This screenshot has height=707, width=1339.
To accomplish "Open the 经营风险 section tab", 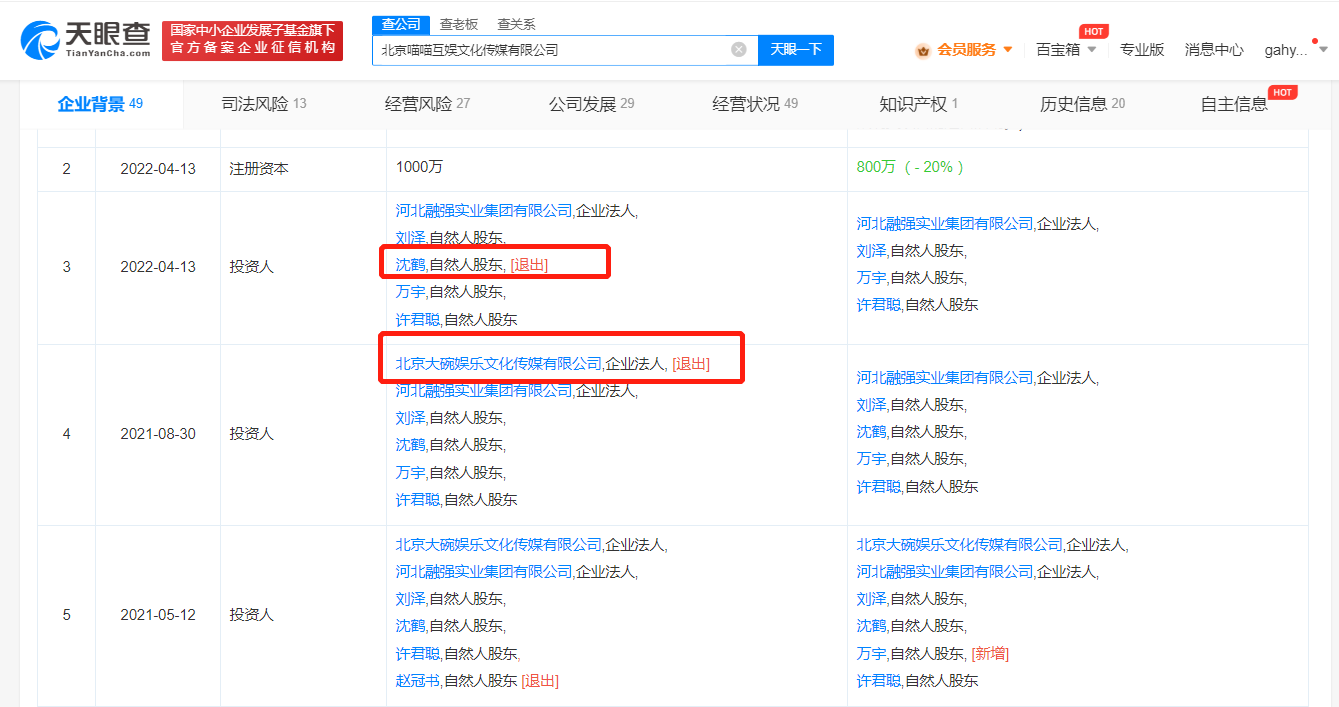I will 427,104.
